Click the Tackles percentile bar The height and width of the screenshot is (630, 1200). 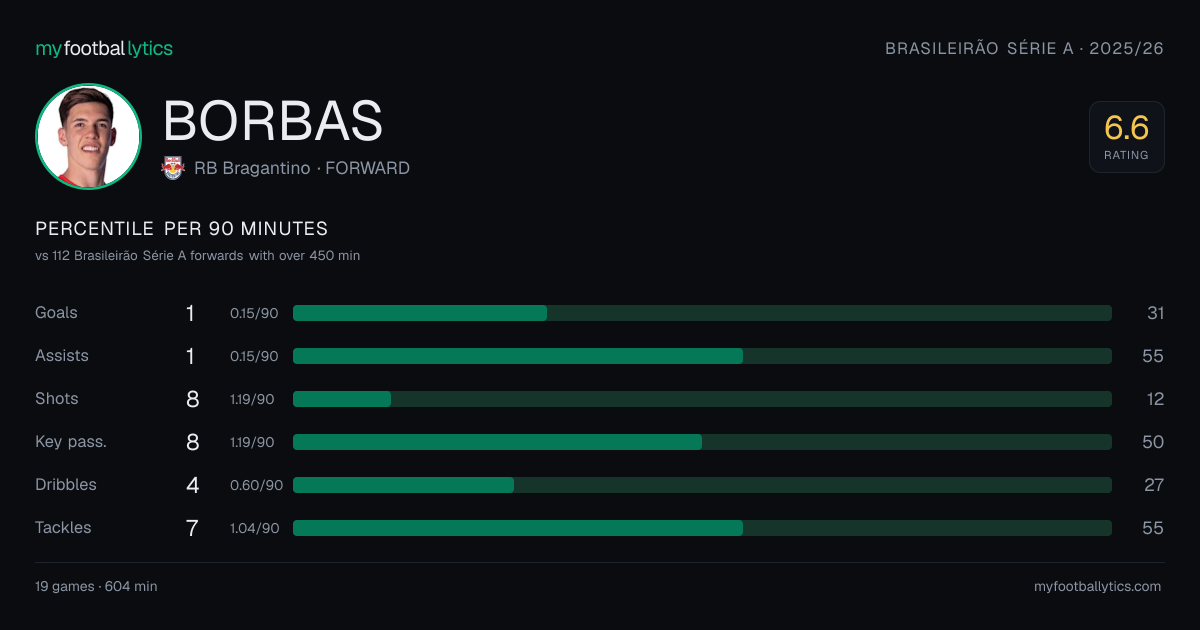(702, 528)
